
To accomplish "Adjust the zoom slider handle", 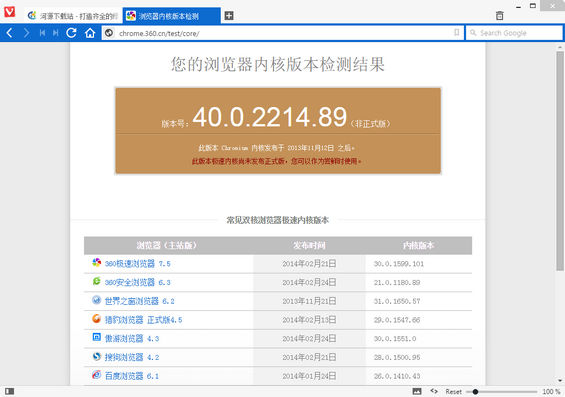I will coord(475,392).
